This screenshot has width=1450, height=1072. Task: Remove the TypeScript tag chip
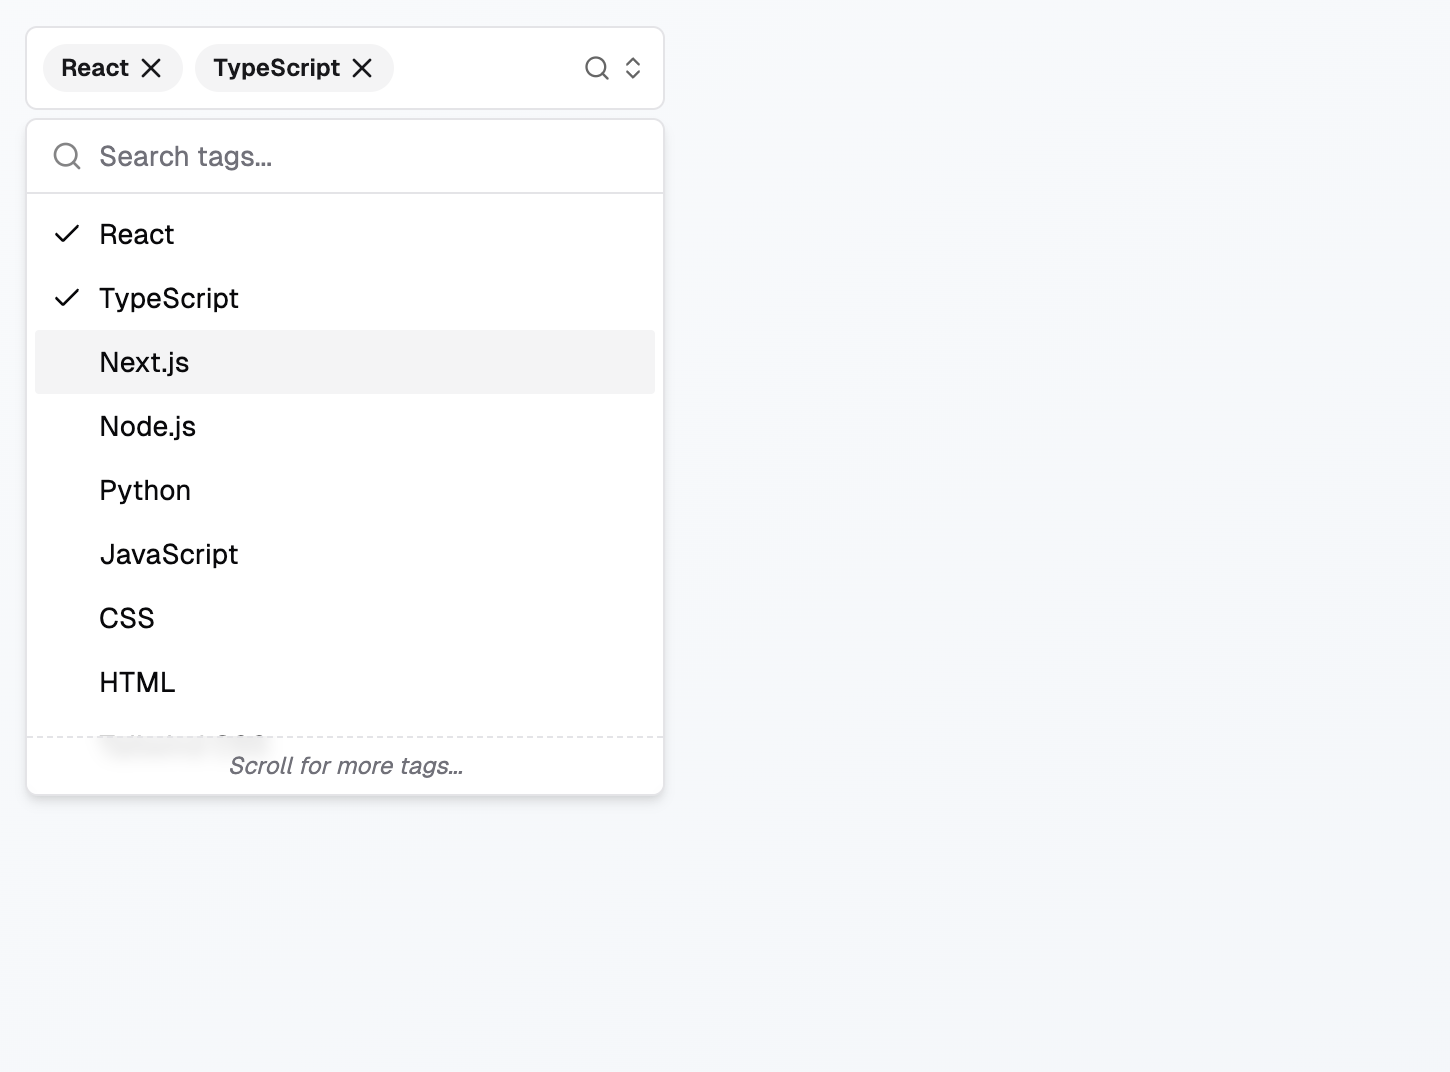(362, 68)
